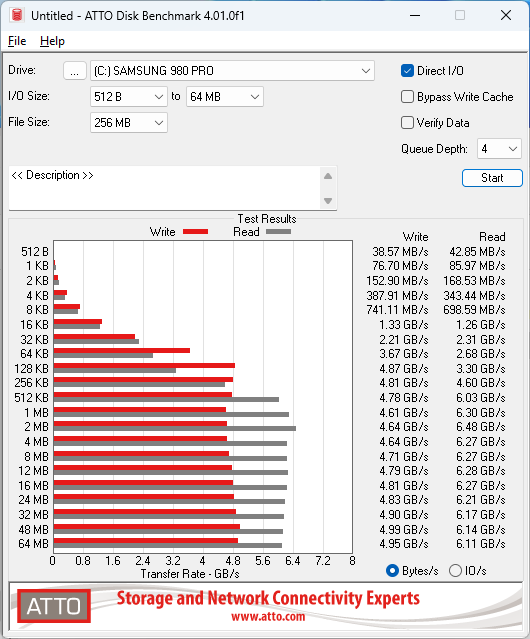Expand the Drive selection dropdown
Image resolution: width=530 pixels, height=639 pixels.
[232, 71]
